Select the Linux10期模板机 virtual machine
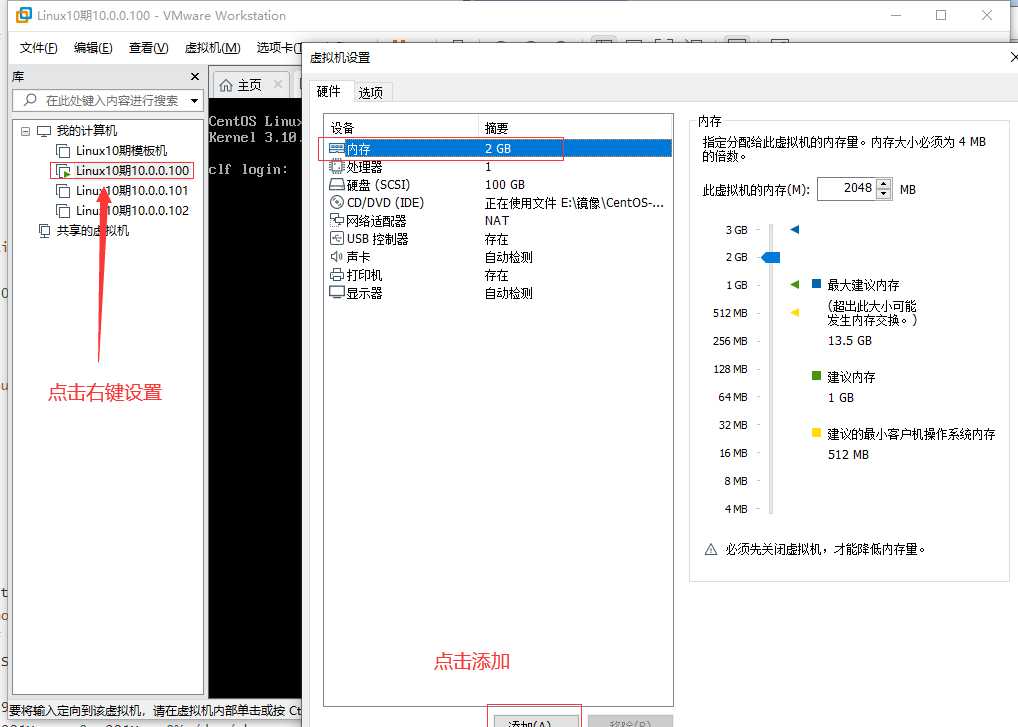 pyautogui.click(x=121, y=151)
